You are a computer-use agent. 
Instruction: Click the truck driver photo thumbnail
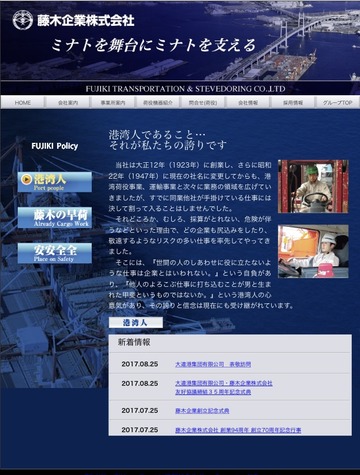tap(313, 251)
